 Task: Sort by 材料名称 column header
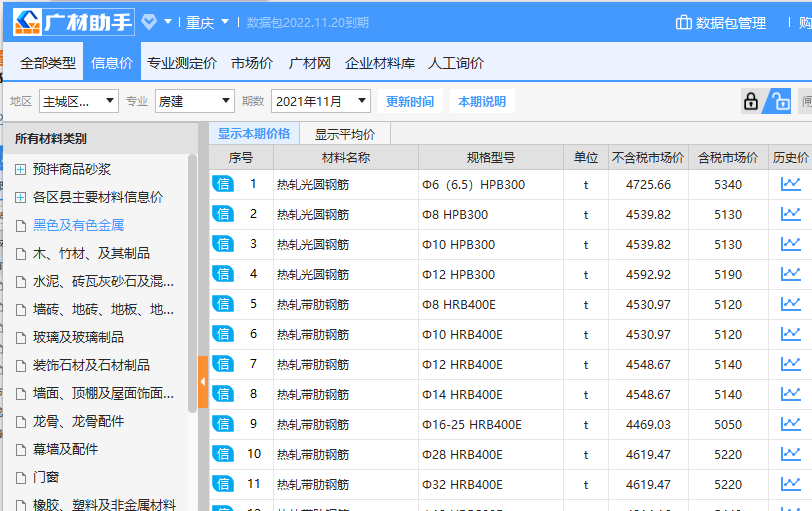345,157
